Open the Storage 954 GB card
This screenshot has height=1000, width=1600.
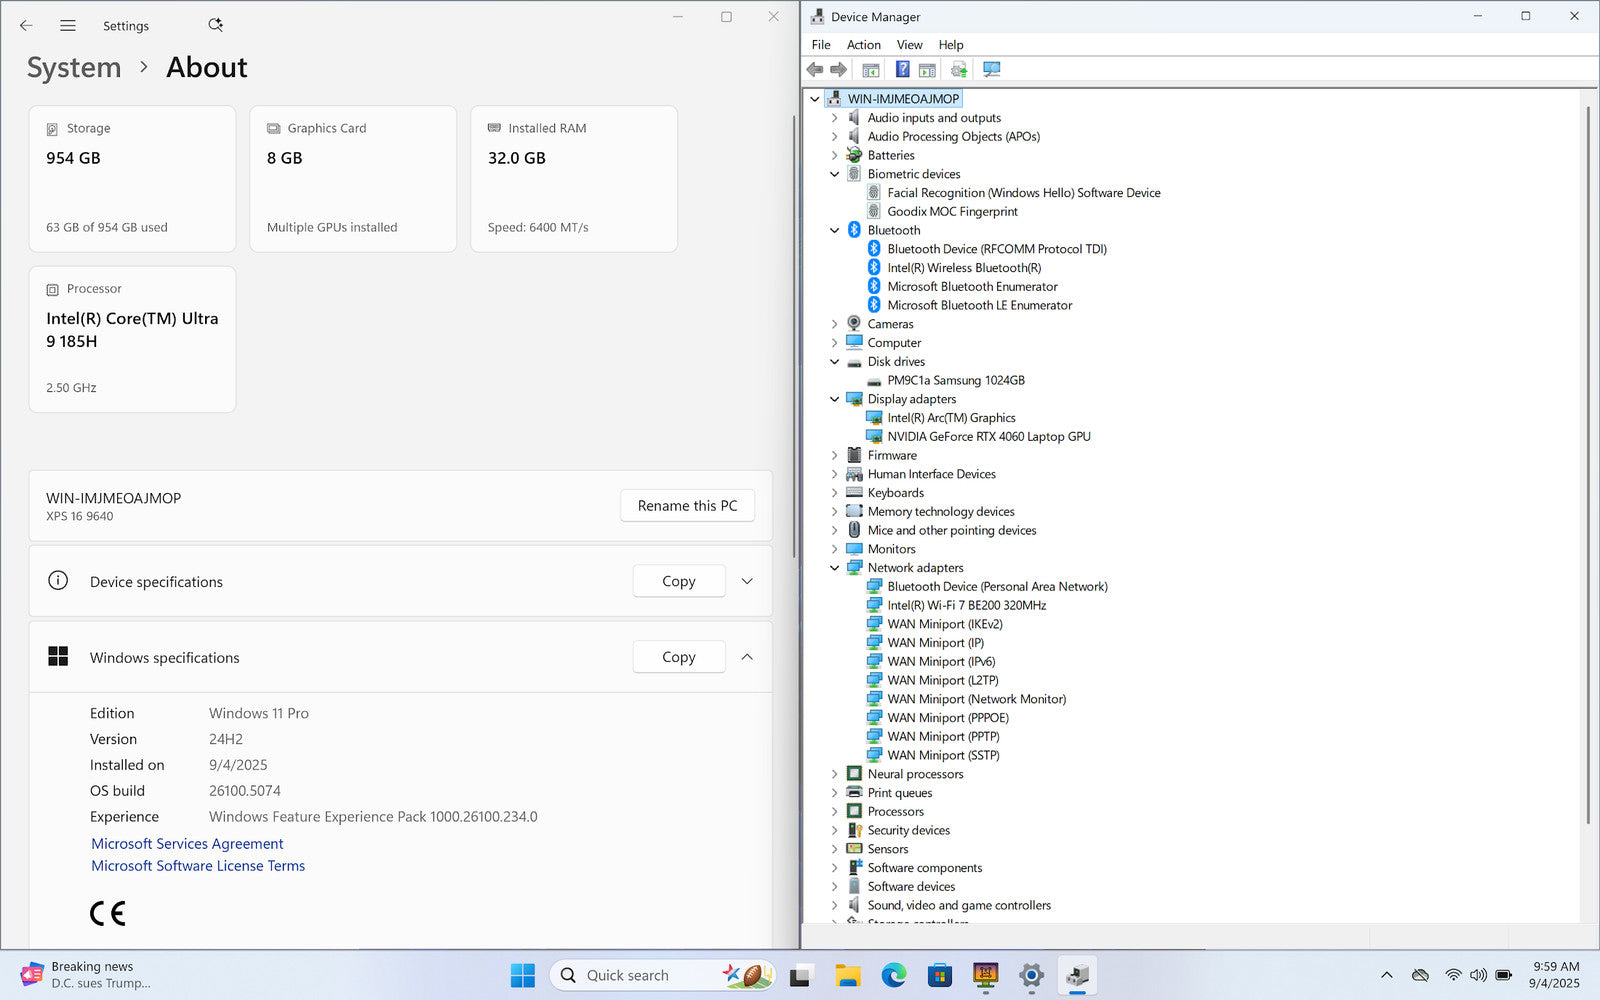133,179
